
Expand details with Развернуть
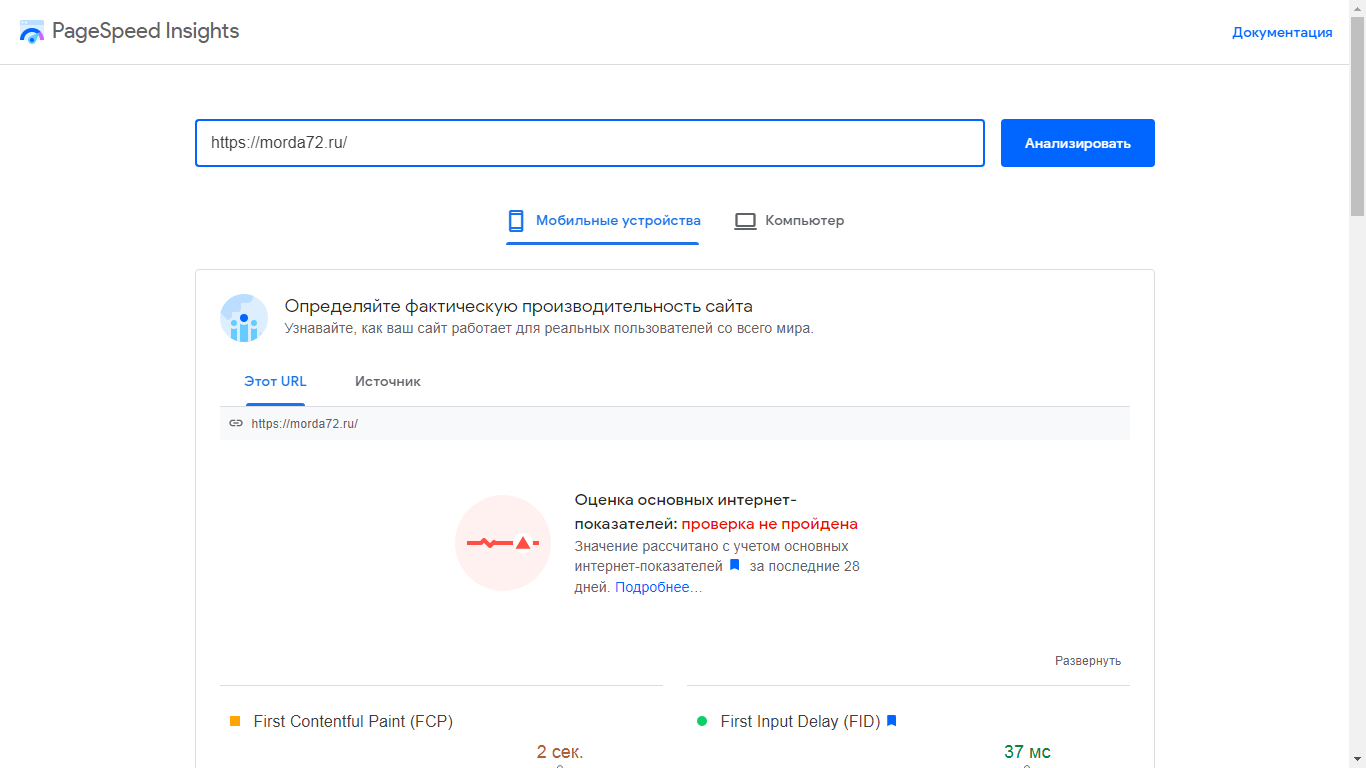(1088, 661)
